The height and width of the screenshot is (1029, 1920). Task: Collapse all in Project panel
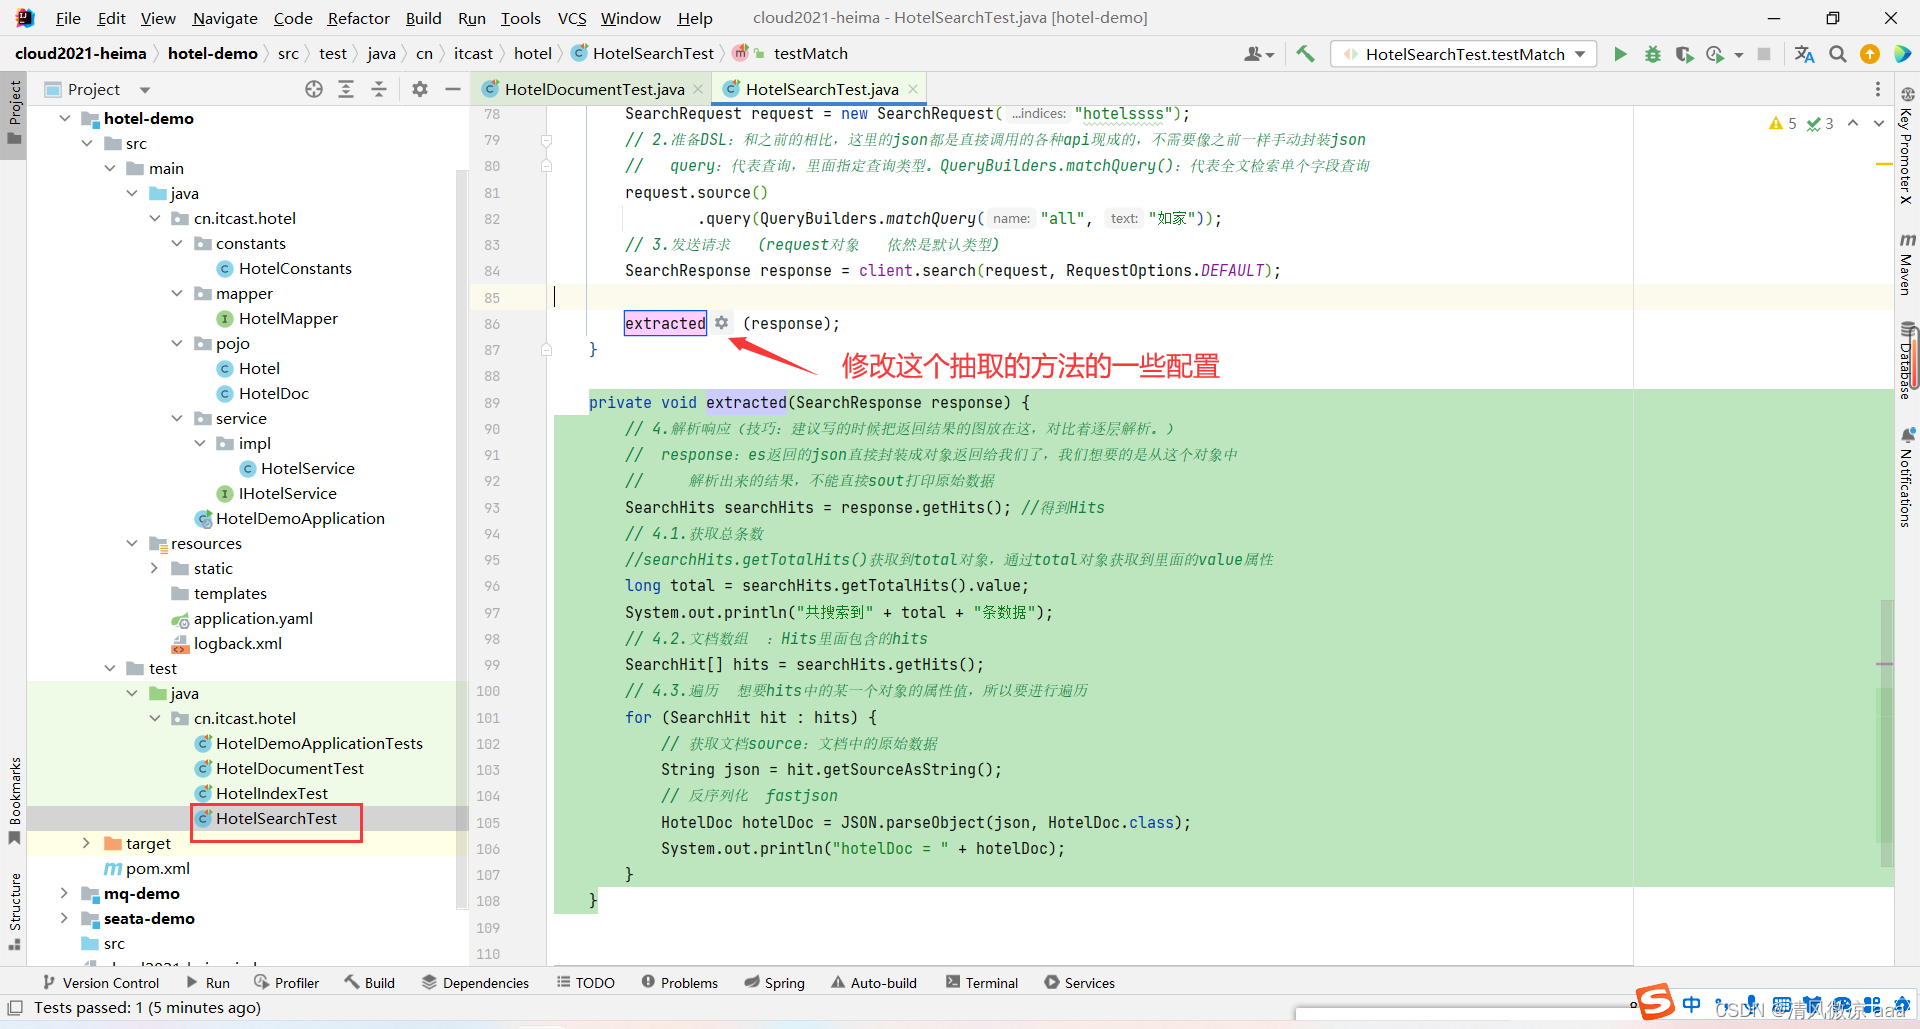pyautogui.click(x=379, y=89)
